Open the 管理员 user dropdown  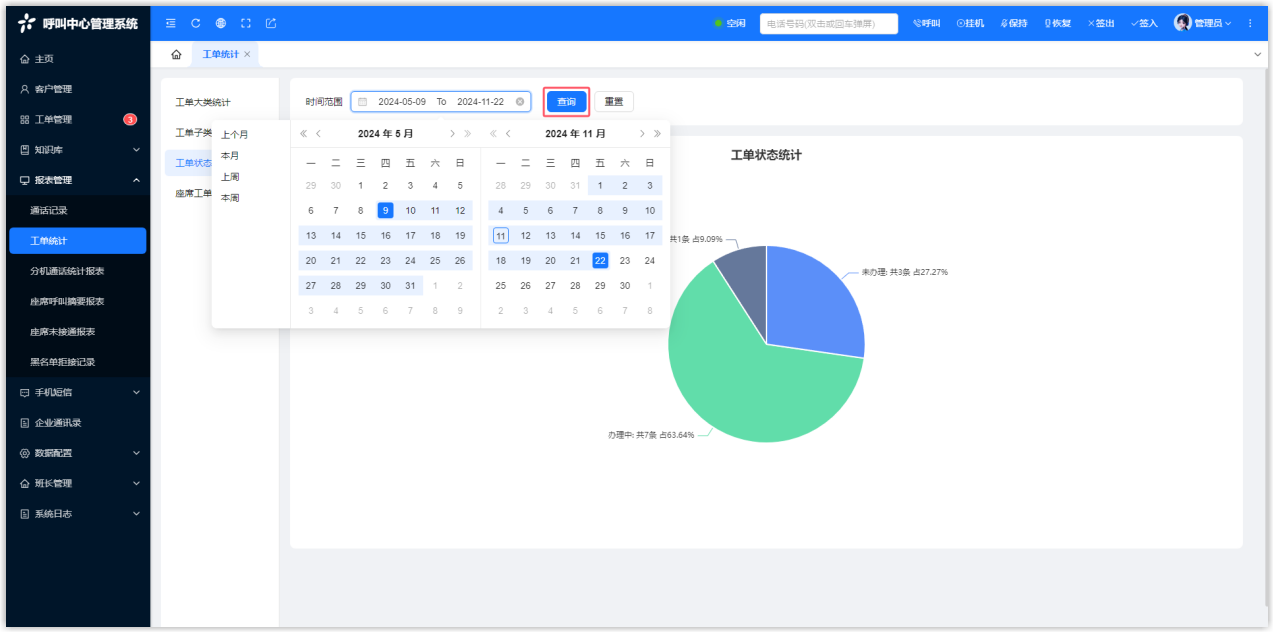(x=1203, y=23)
